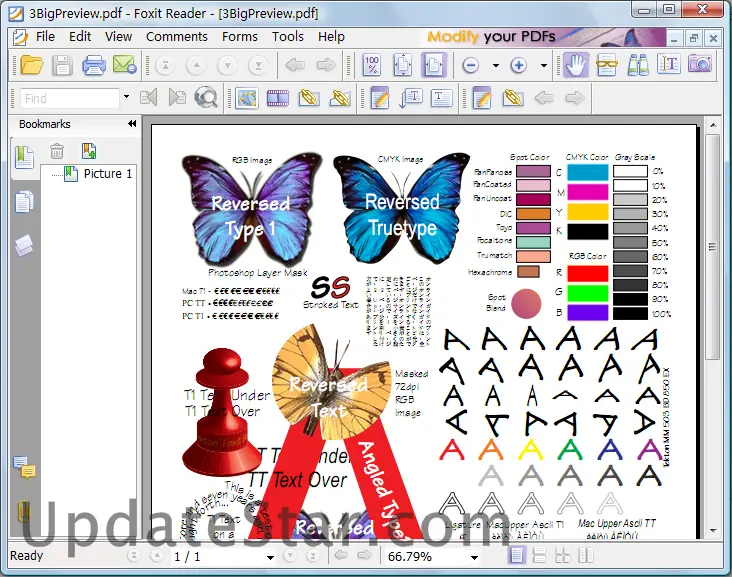
Task: Set zoom to actual size 100%
Action: click(x=372, y=65)
